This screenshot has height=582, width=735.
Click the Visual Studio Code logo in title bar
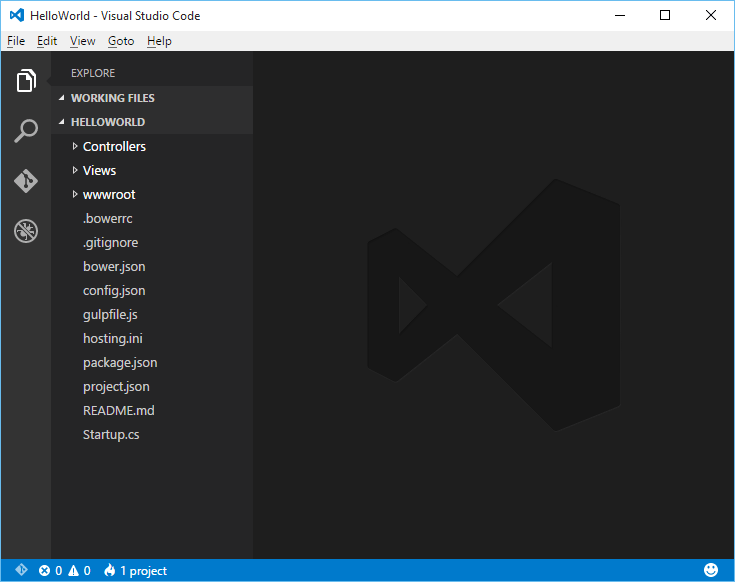click(17, 15)
